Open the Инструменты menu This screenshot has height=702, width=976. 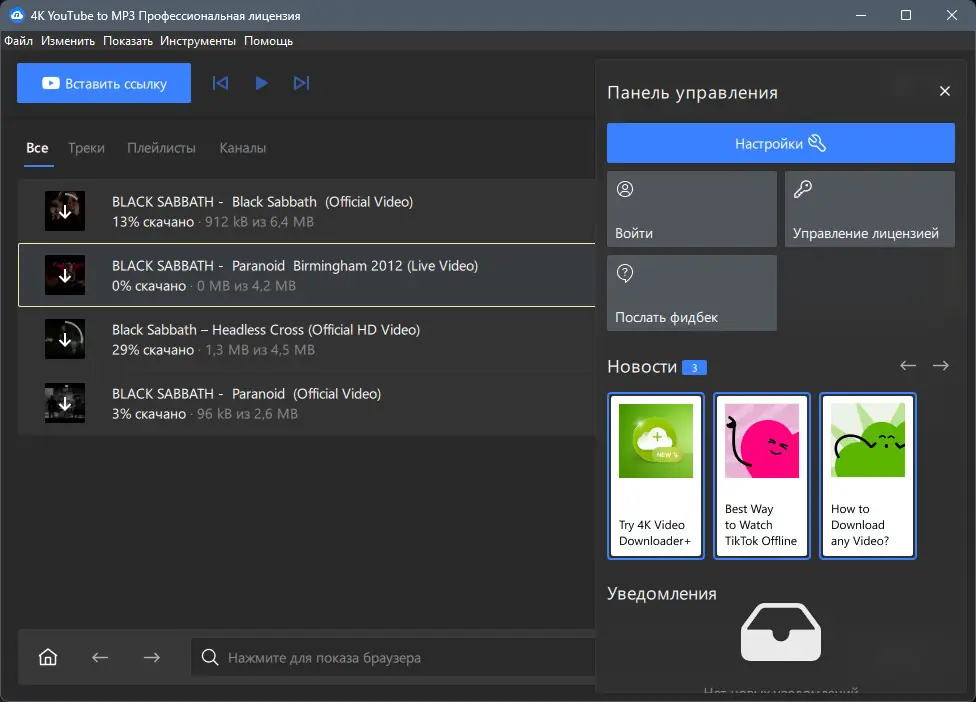(x=198, y=41)
